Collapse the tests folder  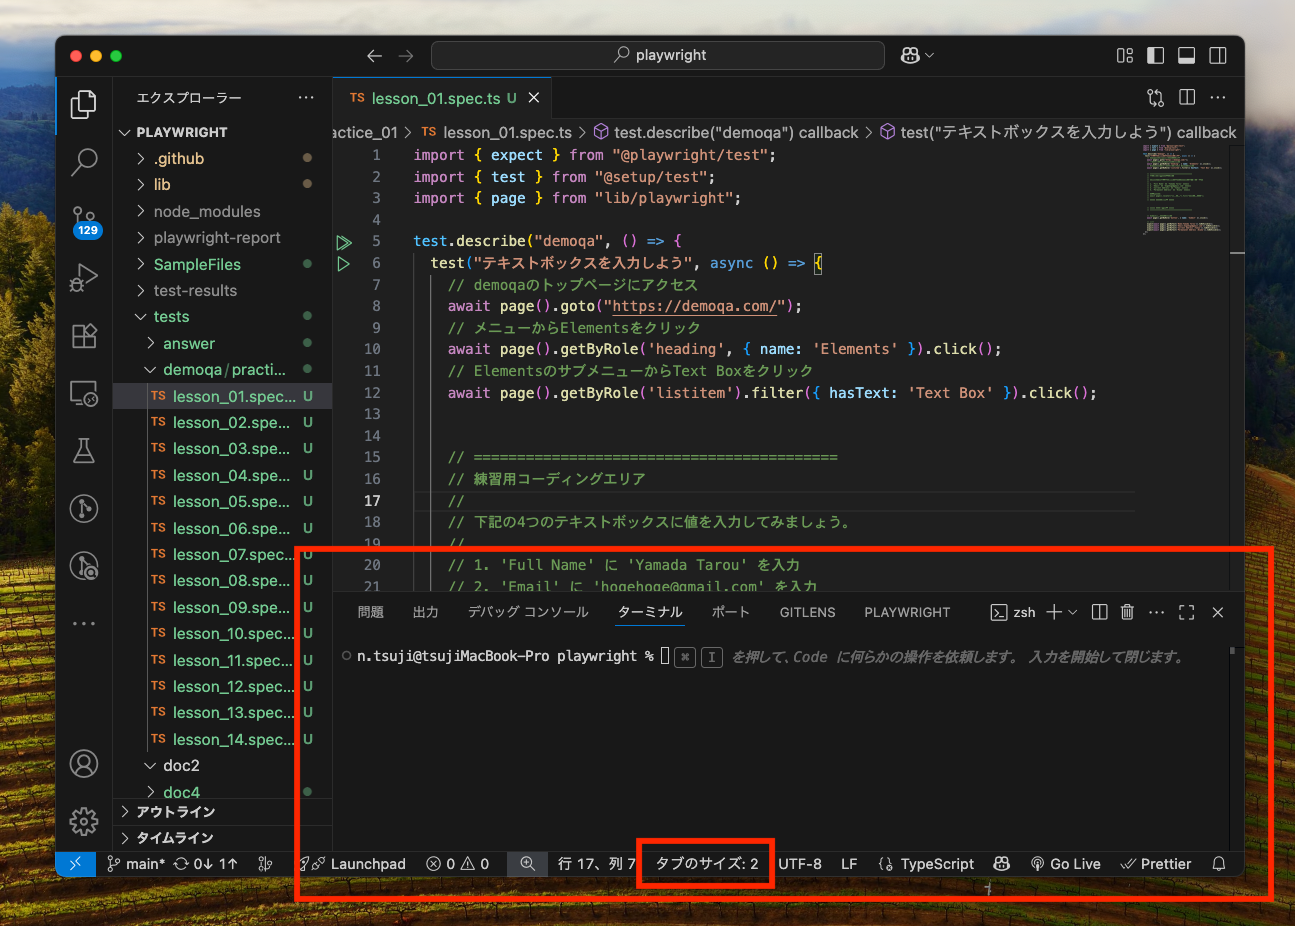pos(172,316)
